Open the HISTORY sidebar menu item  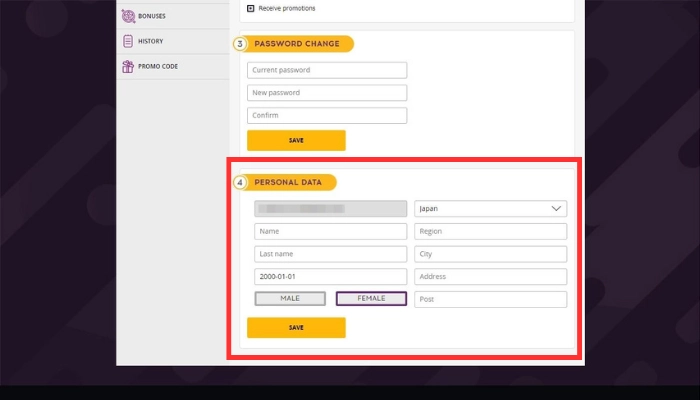(x=173, y=41)
